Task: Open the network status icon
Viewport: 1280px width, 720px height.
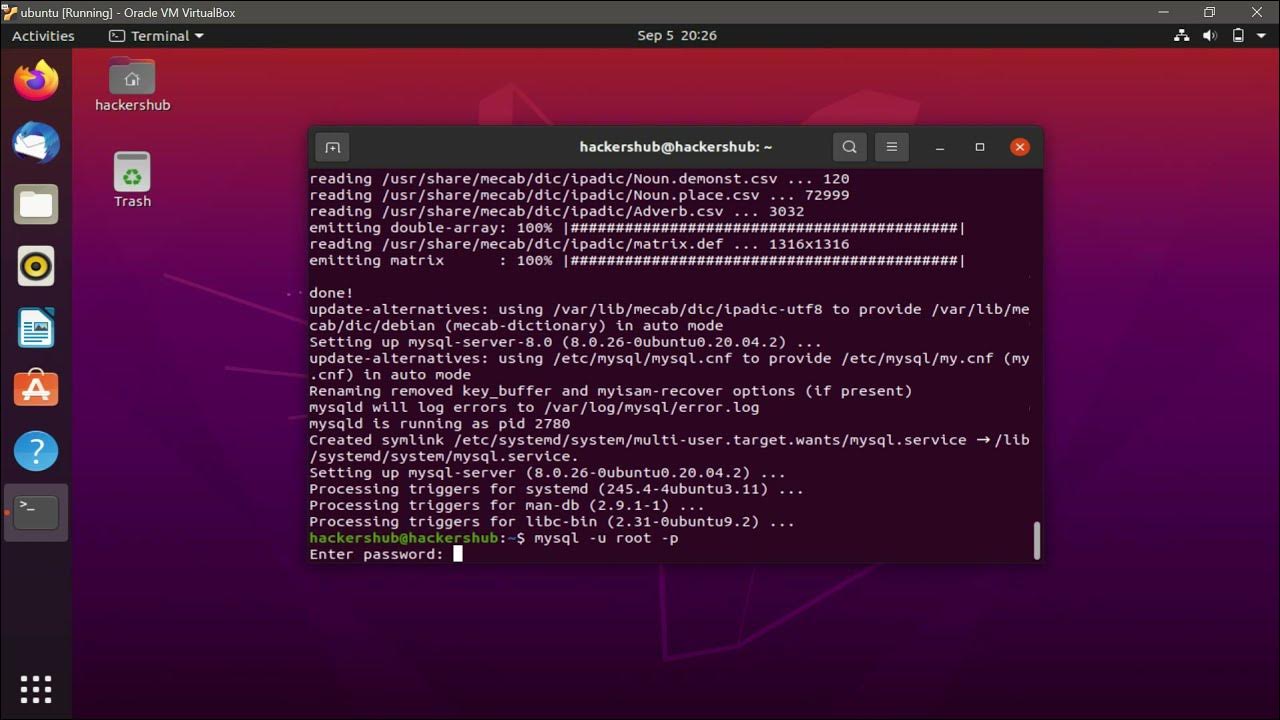Action: (x=1182, y=35)
